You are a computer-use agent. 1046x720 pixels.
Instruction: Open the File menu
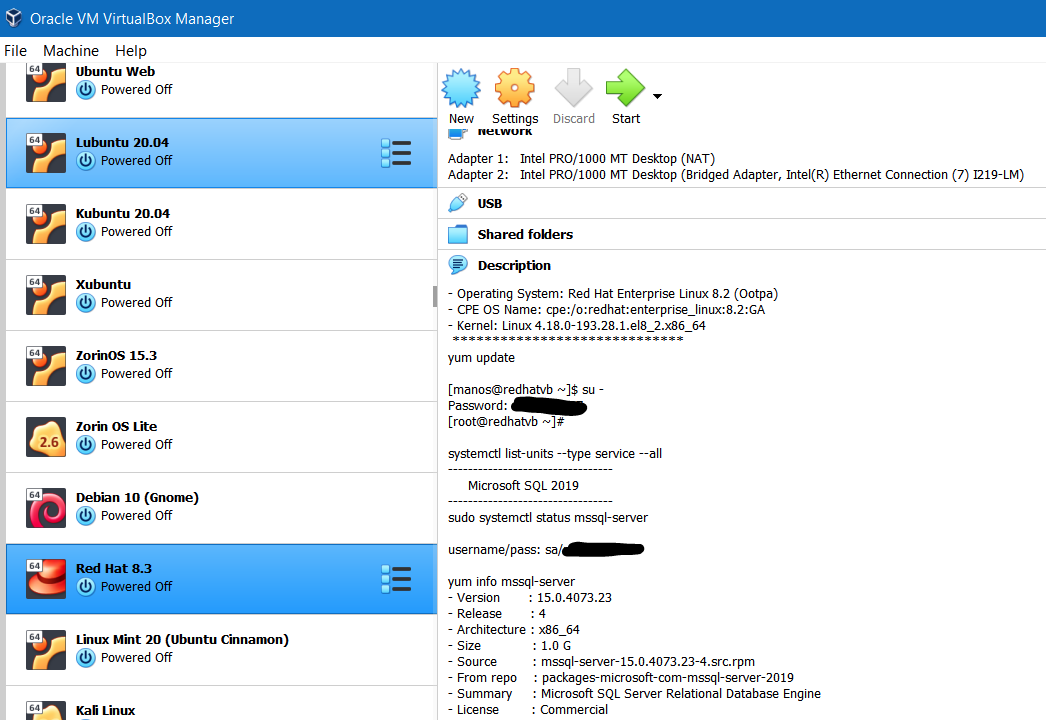tap(15, 51)
